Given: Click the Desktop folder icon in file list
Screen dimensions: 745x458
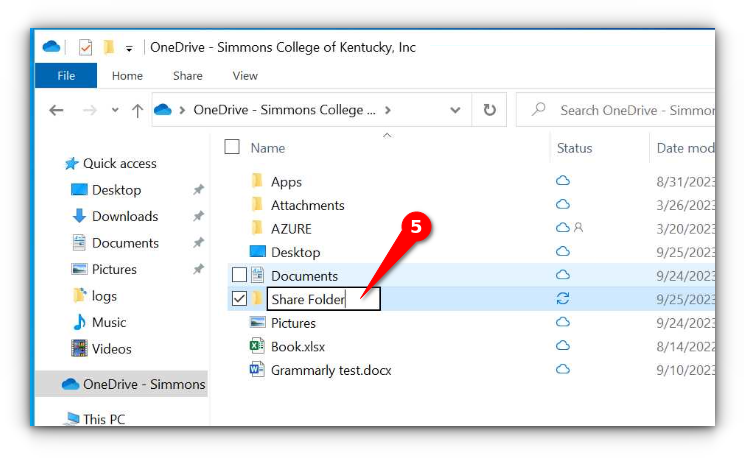Looking at the screenshot, I should [257, 251].
